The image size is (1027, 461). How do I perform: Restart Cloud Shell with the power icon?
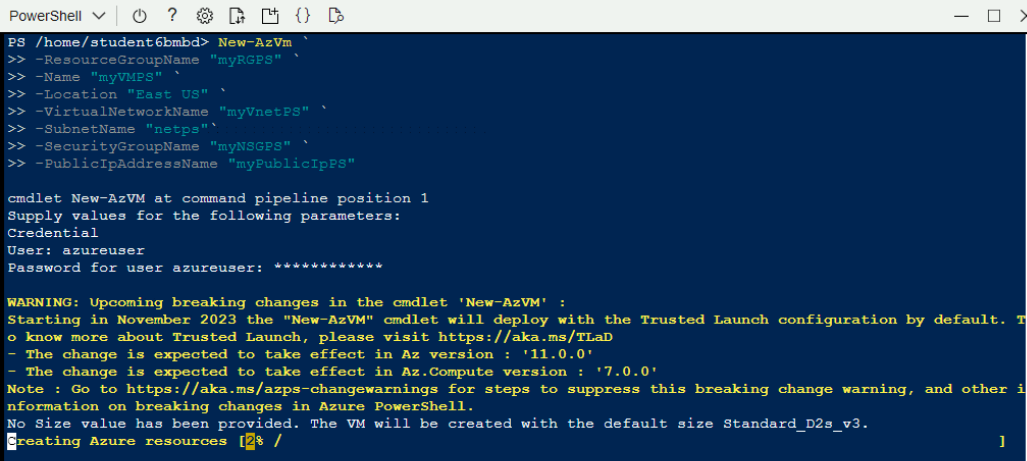click(140, 16)
